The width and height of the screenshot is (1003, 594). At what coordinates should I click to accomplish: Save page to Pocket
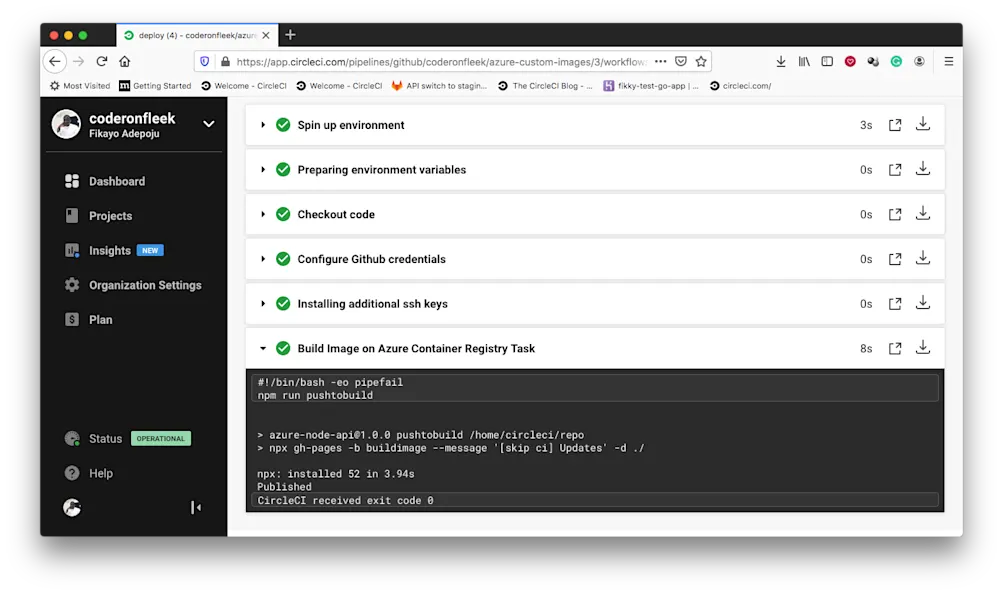click(681, 61)
